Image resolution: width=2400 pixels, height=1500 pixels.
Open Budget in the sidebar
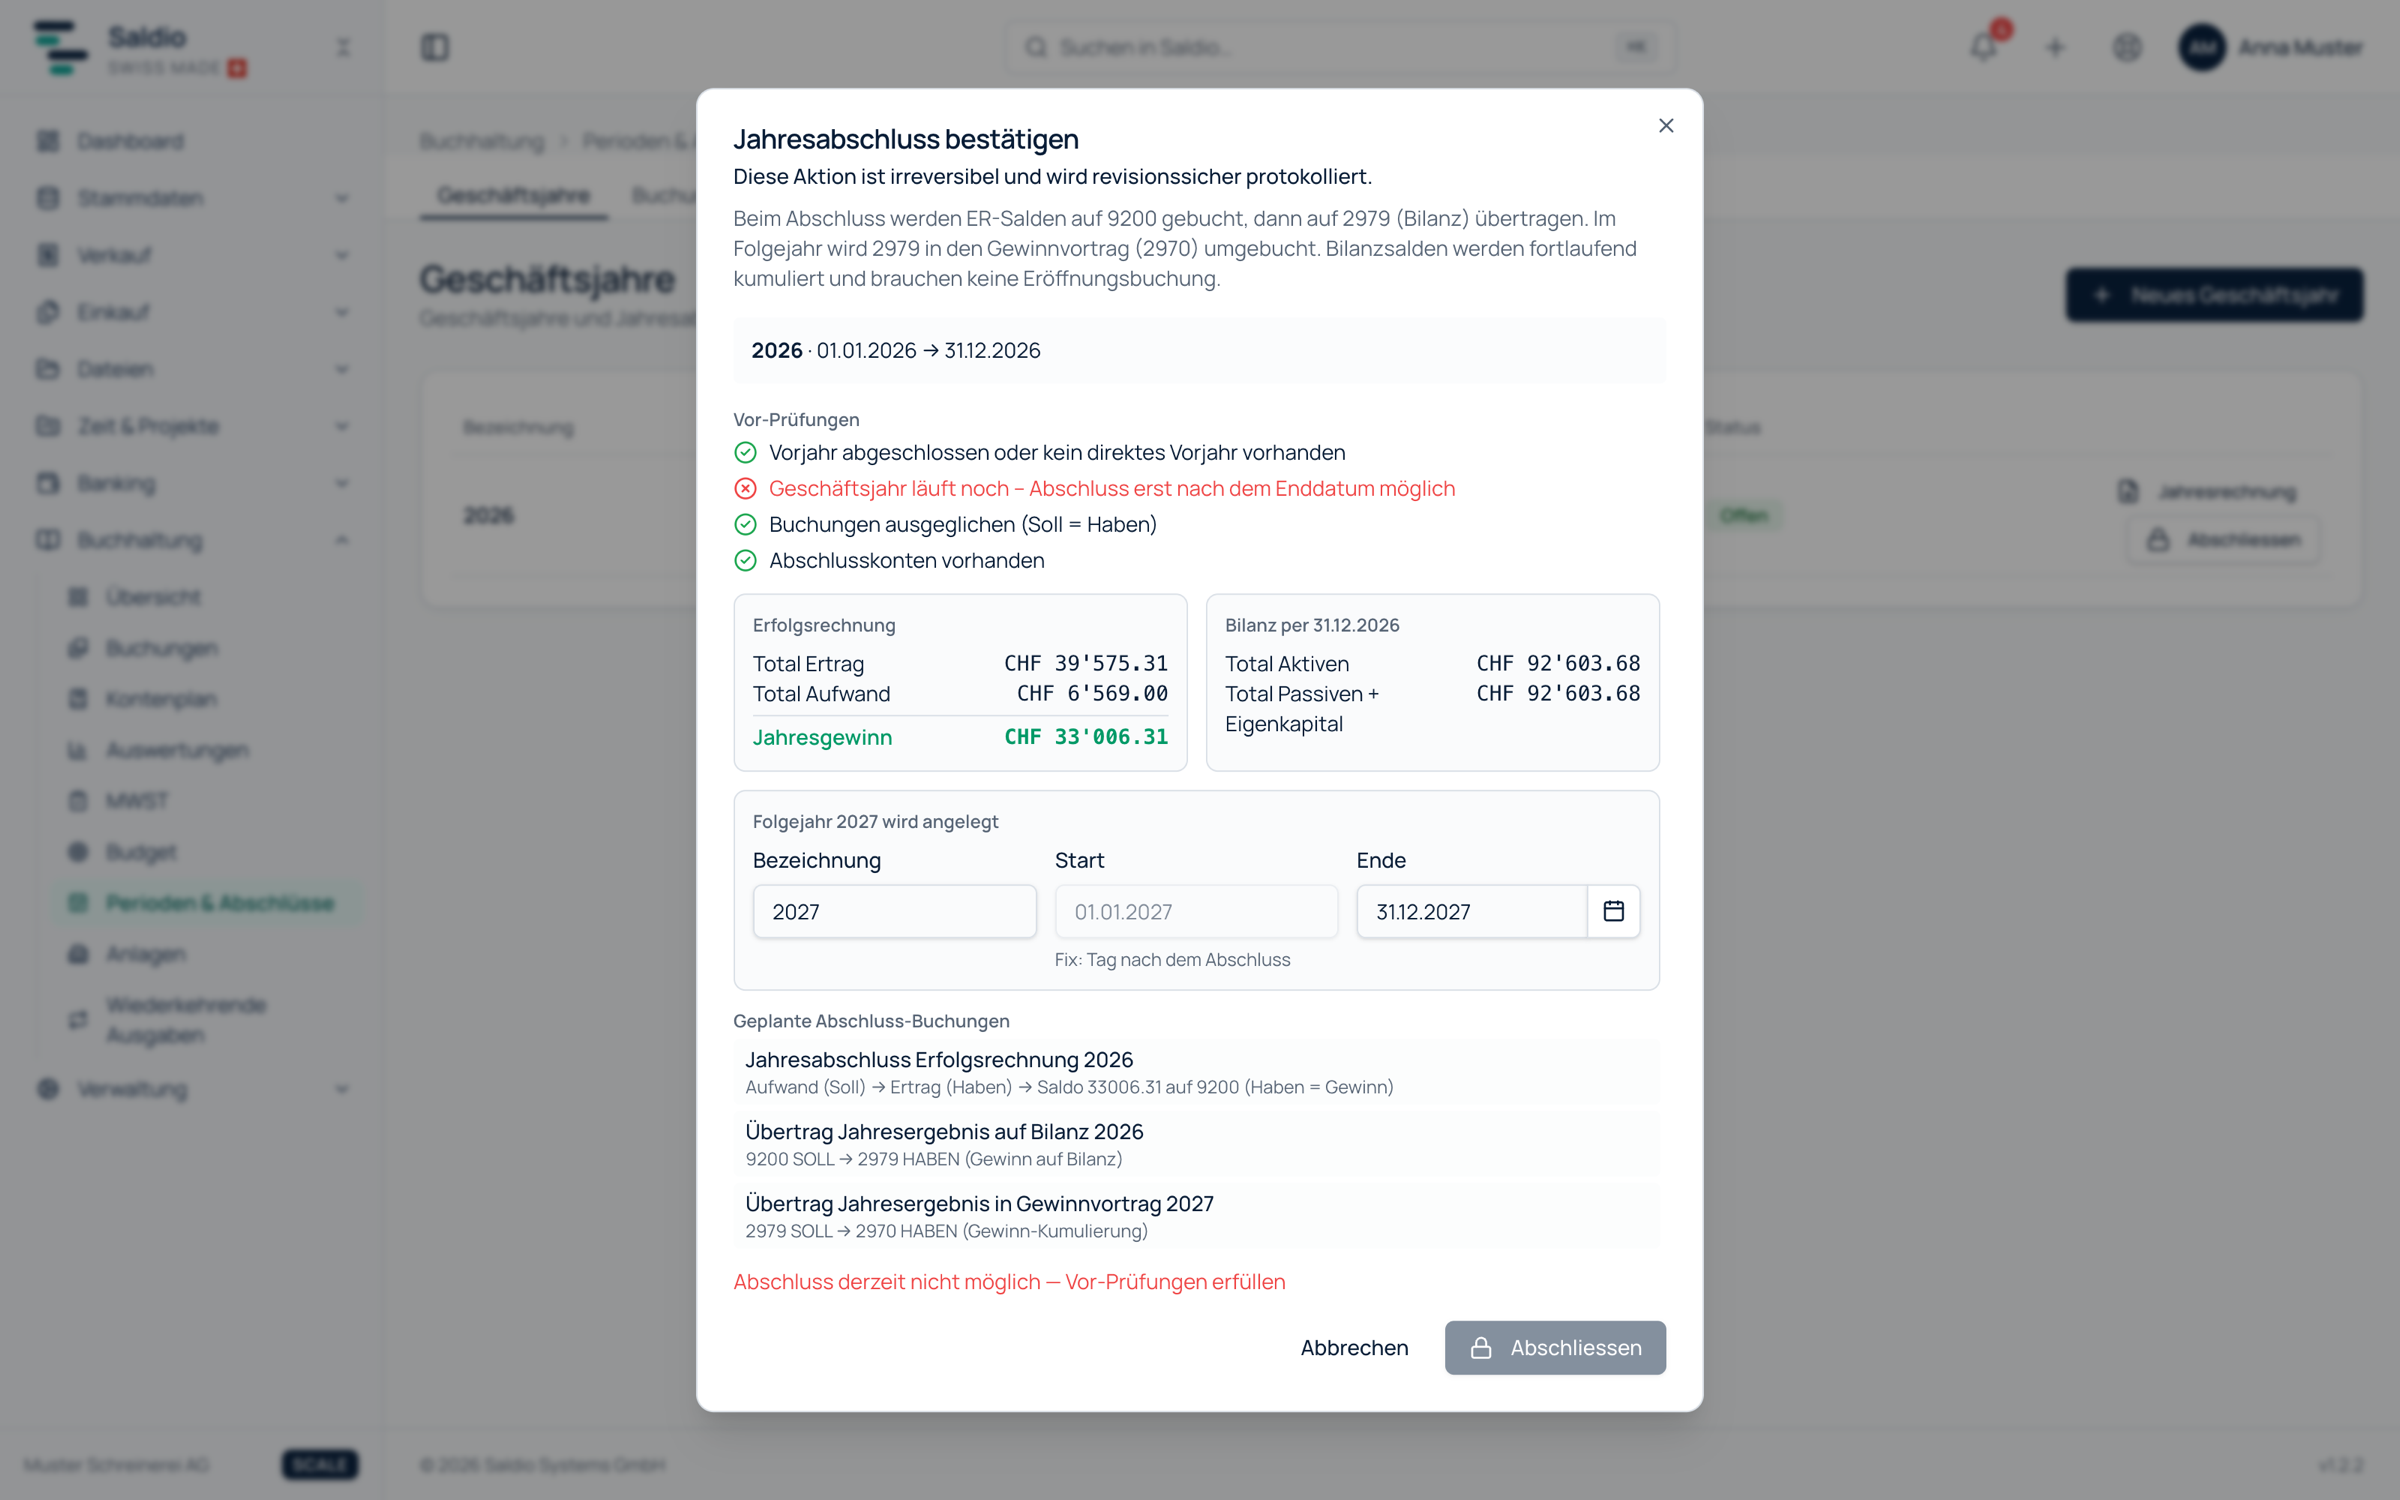(208, 852)
